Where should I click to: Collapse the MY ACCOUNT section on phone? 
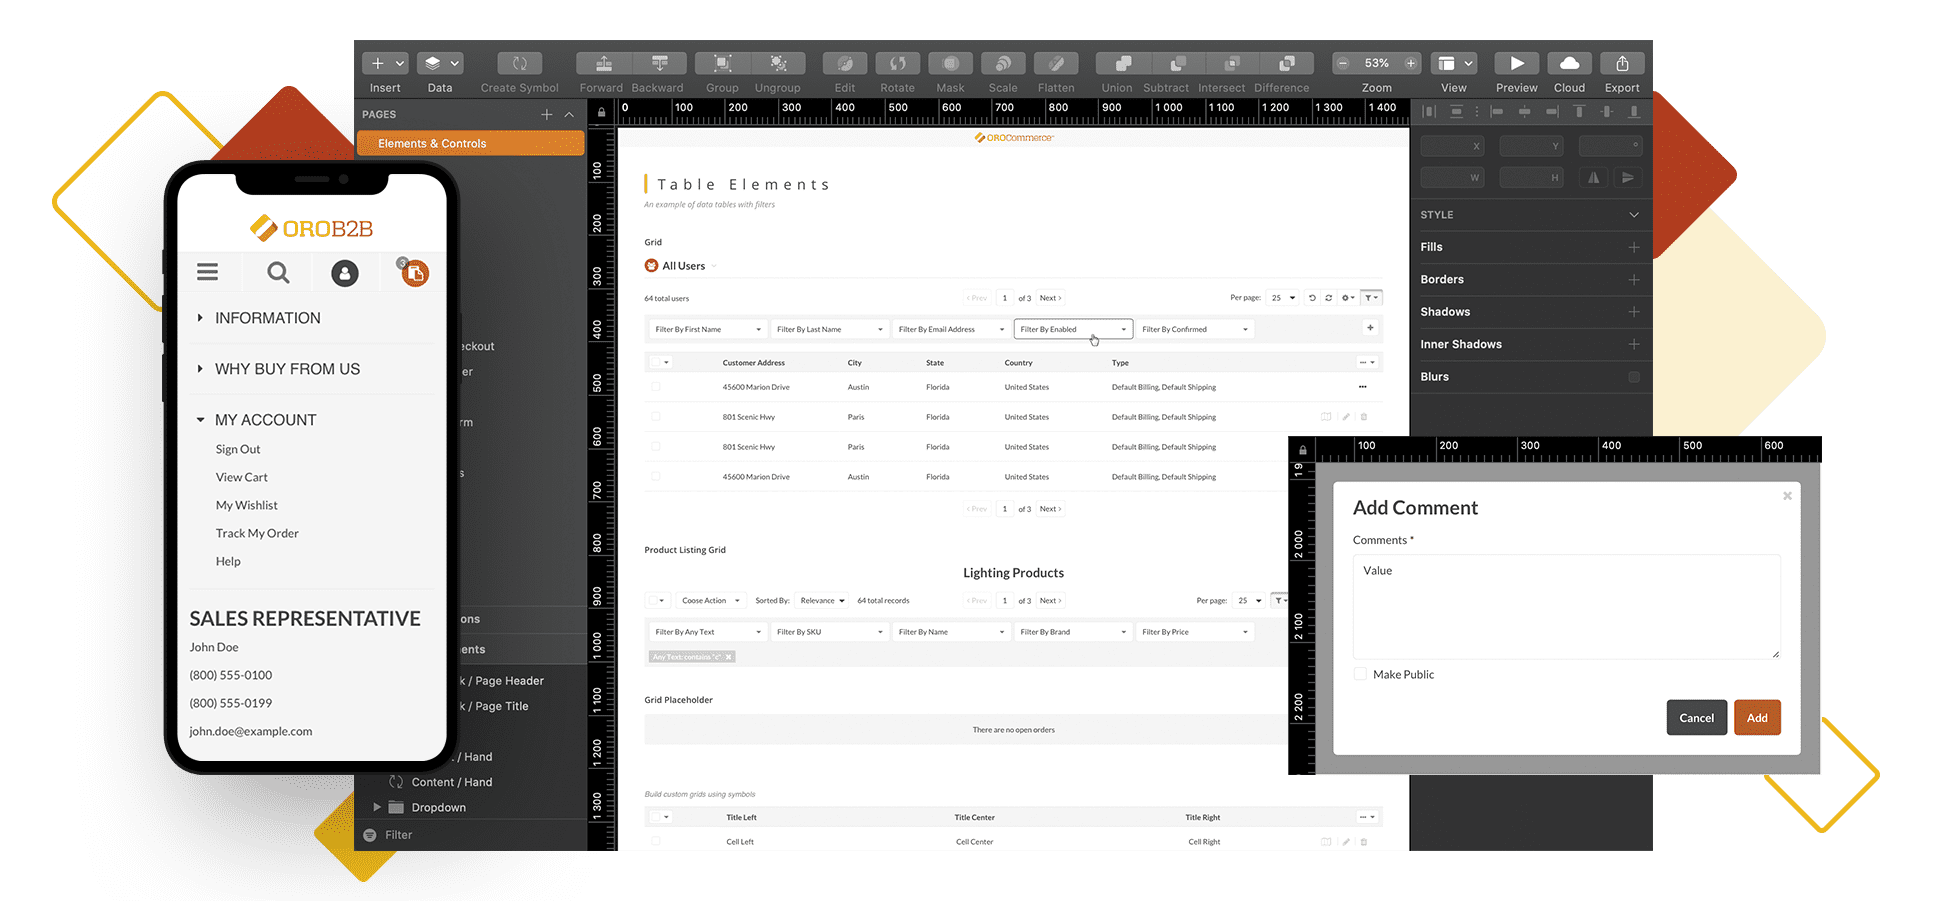[x=200, y=420]
